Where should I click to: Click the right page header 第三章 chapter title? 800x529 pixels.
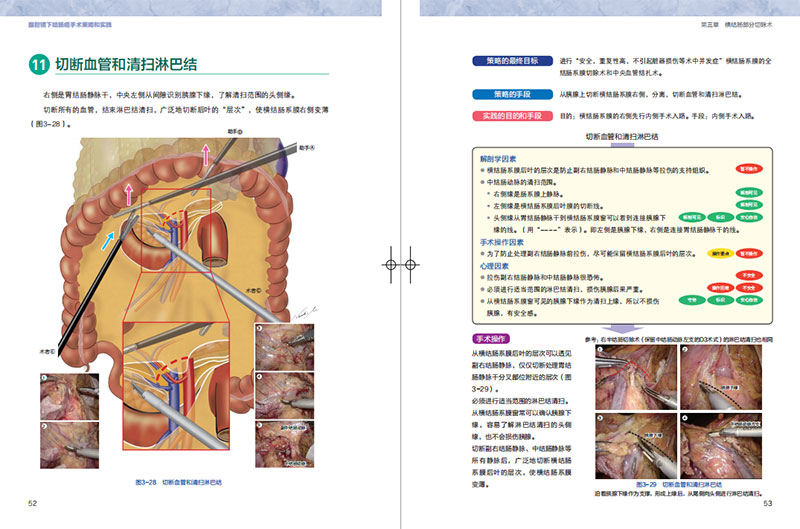tap(737, 24)
